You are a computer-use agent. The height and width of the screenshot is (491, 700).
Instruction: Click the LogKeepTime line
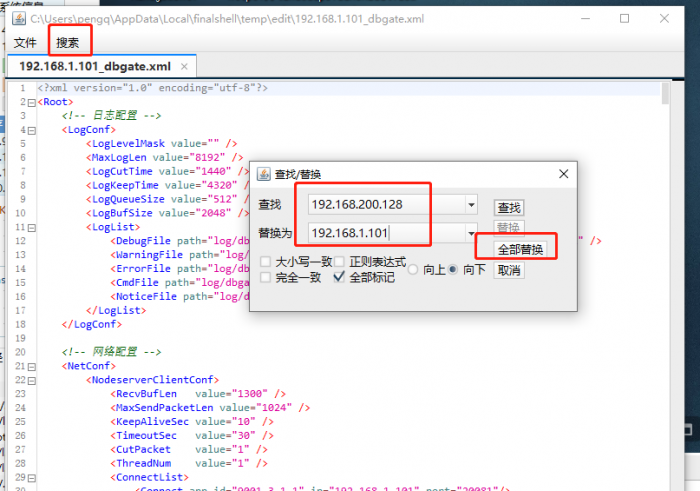(167, 185)
